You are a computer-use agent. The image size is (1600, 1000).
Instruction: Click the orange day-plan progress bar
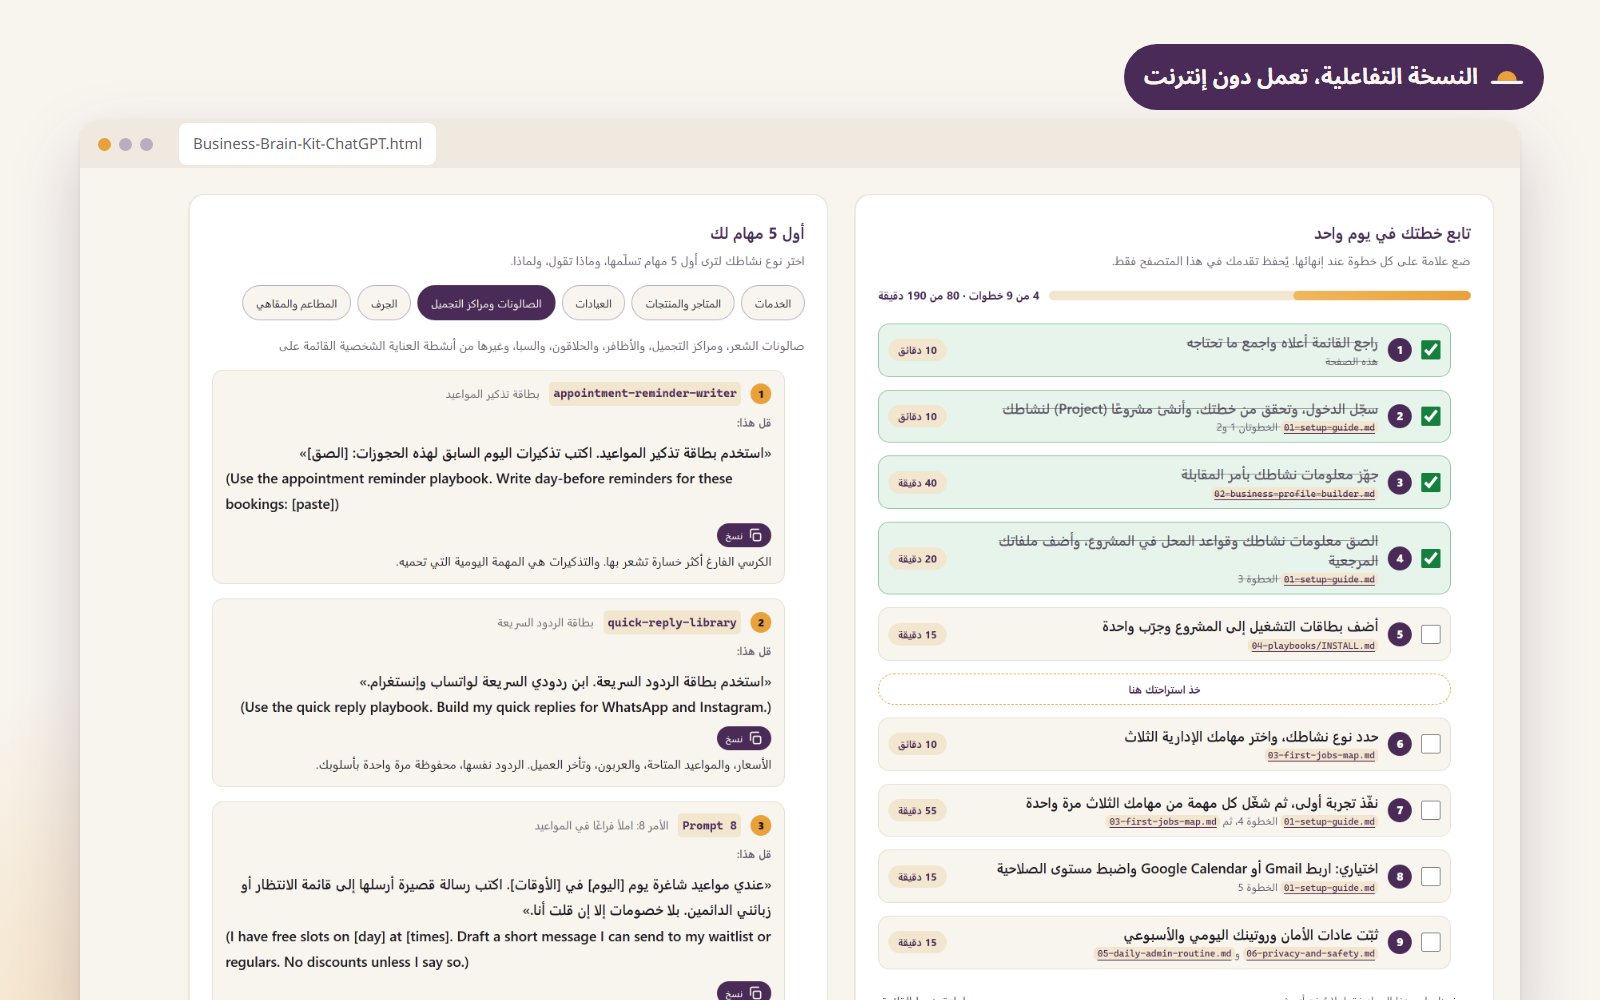coord(1260,296)
